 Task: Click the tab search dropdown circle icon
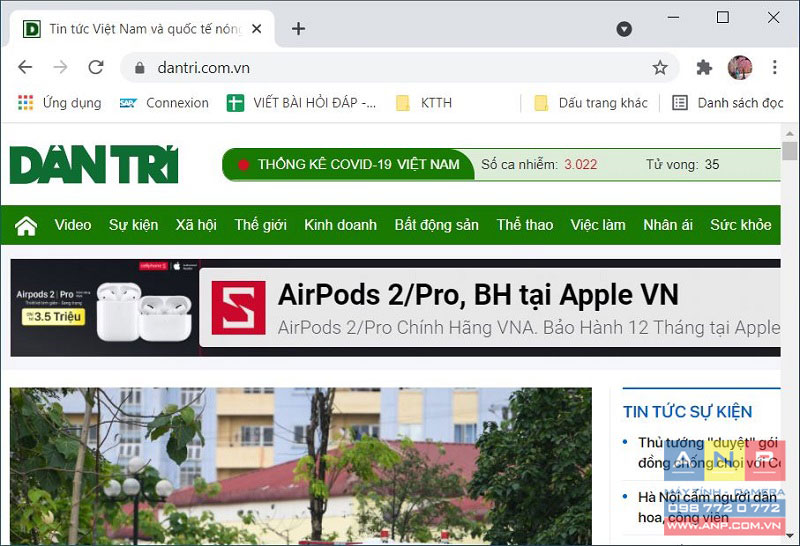623,29
